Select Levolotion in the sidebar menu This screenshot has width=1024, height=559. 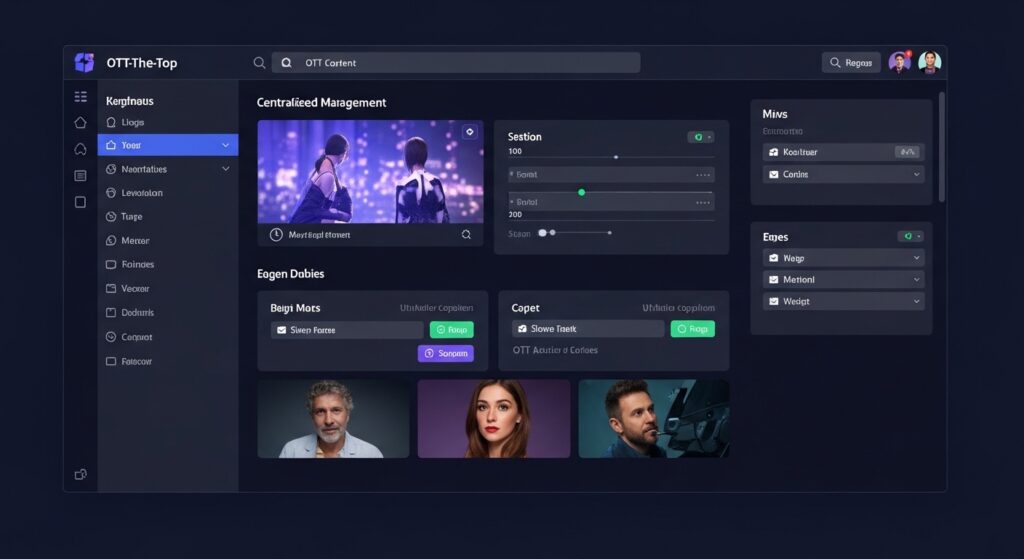[x=141, y=193]
